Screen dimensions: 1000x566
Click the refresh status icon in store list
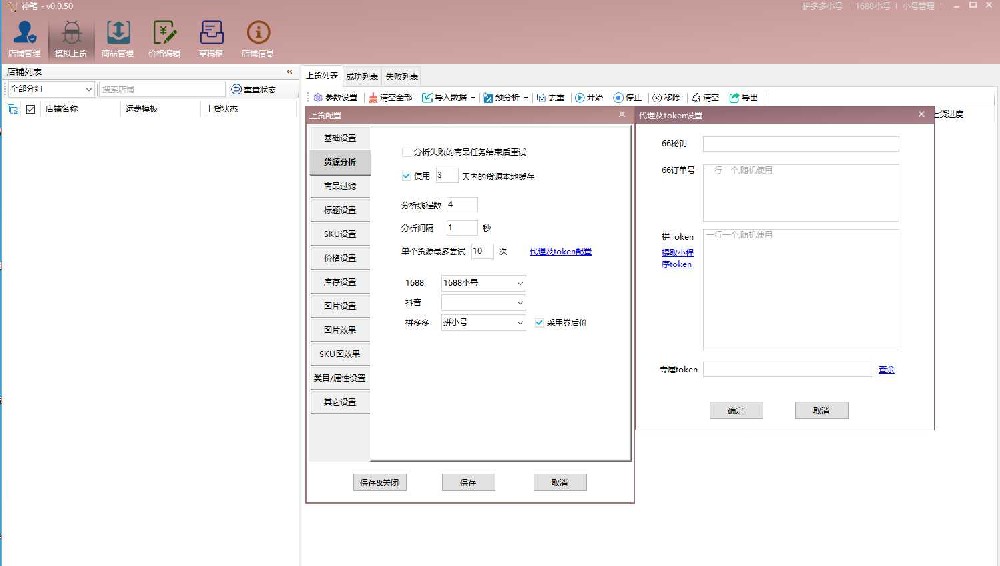pyautogui.click(x=236, y=89)
